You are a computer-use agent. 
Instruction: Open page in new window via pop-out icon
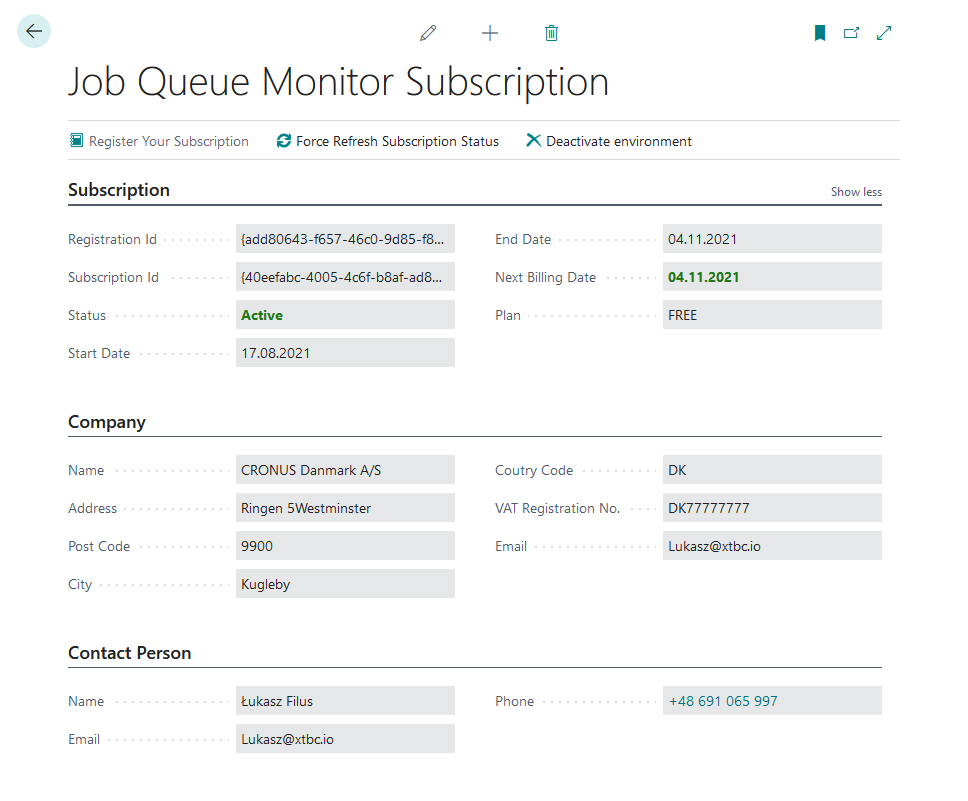[852, 32]
